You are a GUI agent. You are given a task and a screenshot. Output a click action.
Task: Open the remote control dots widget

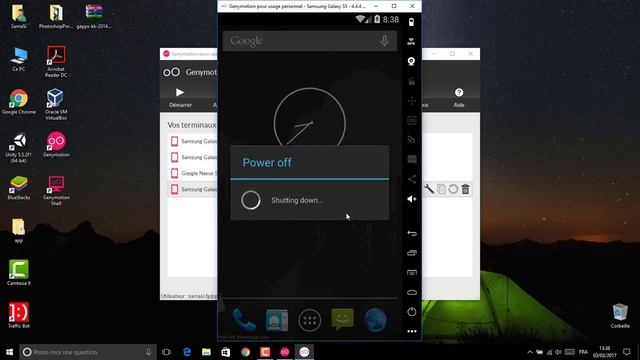[x=411, y=101]
